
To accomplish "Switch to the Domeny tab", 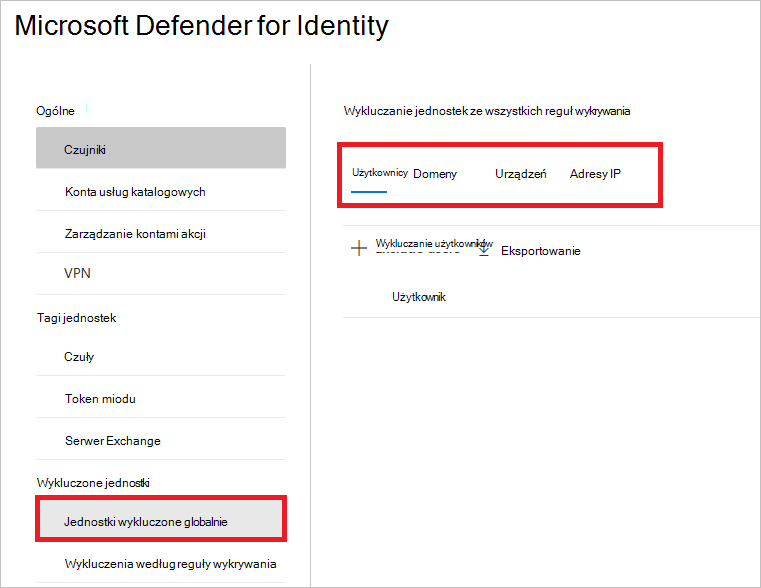I will [435, 174].
